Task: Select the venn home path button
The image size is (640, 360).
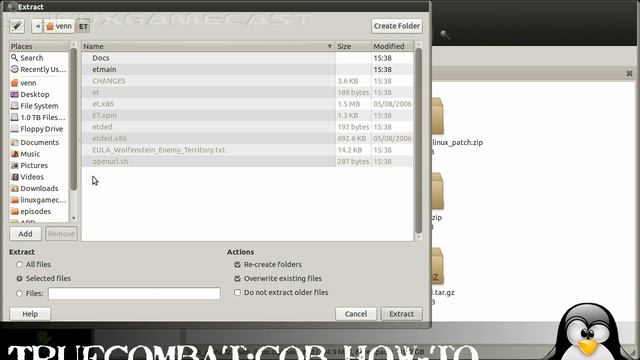Action: pyautogui.click(x=59, y=26)
